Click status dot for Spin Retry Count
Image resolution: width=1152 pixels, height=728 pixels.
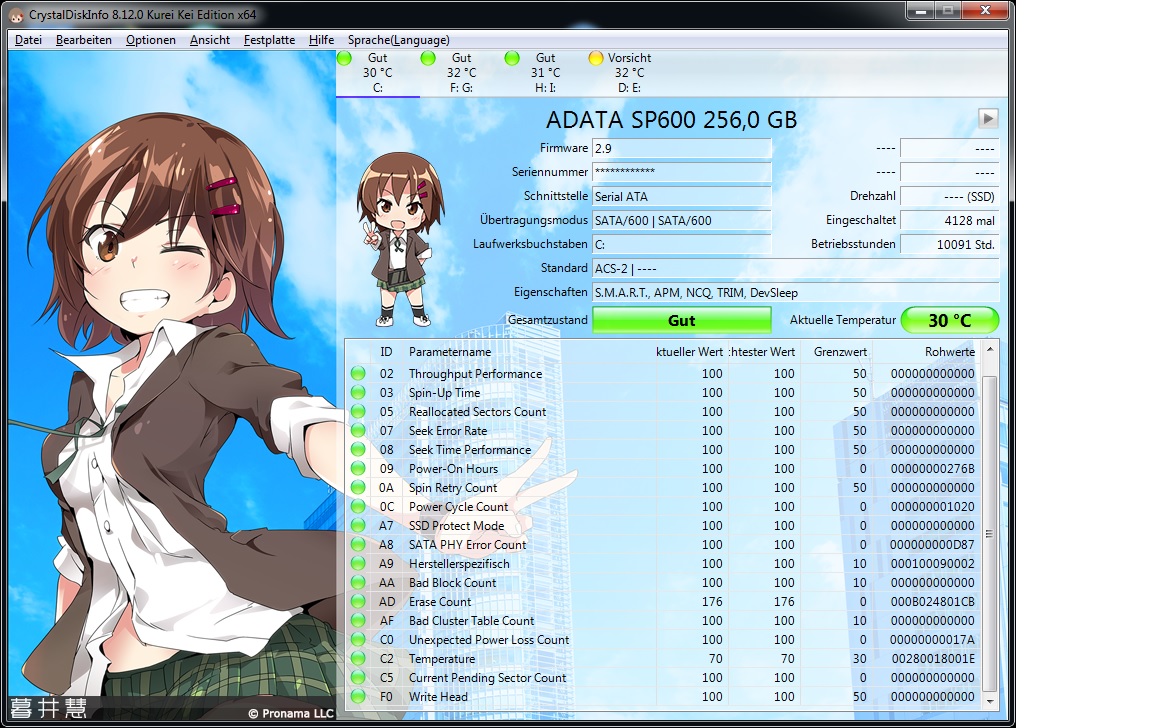[358, 488]
